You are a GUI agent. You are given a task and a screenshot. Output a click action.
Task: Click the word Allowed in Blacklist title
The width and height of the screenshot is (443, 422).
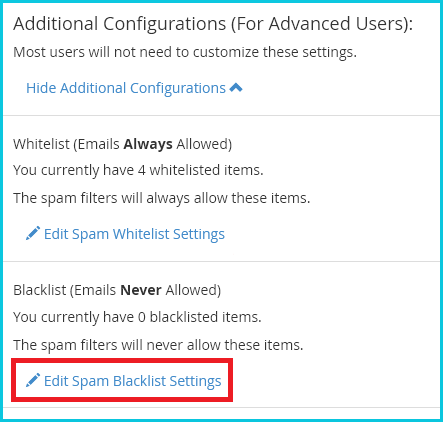[x=193, y=290]
